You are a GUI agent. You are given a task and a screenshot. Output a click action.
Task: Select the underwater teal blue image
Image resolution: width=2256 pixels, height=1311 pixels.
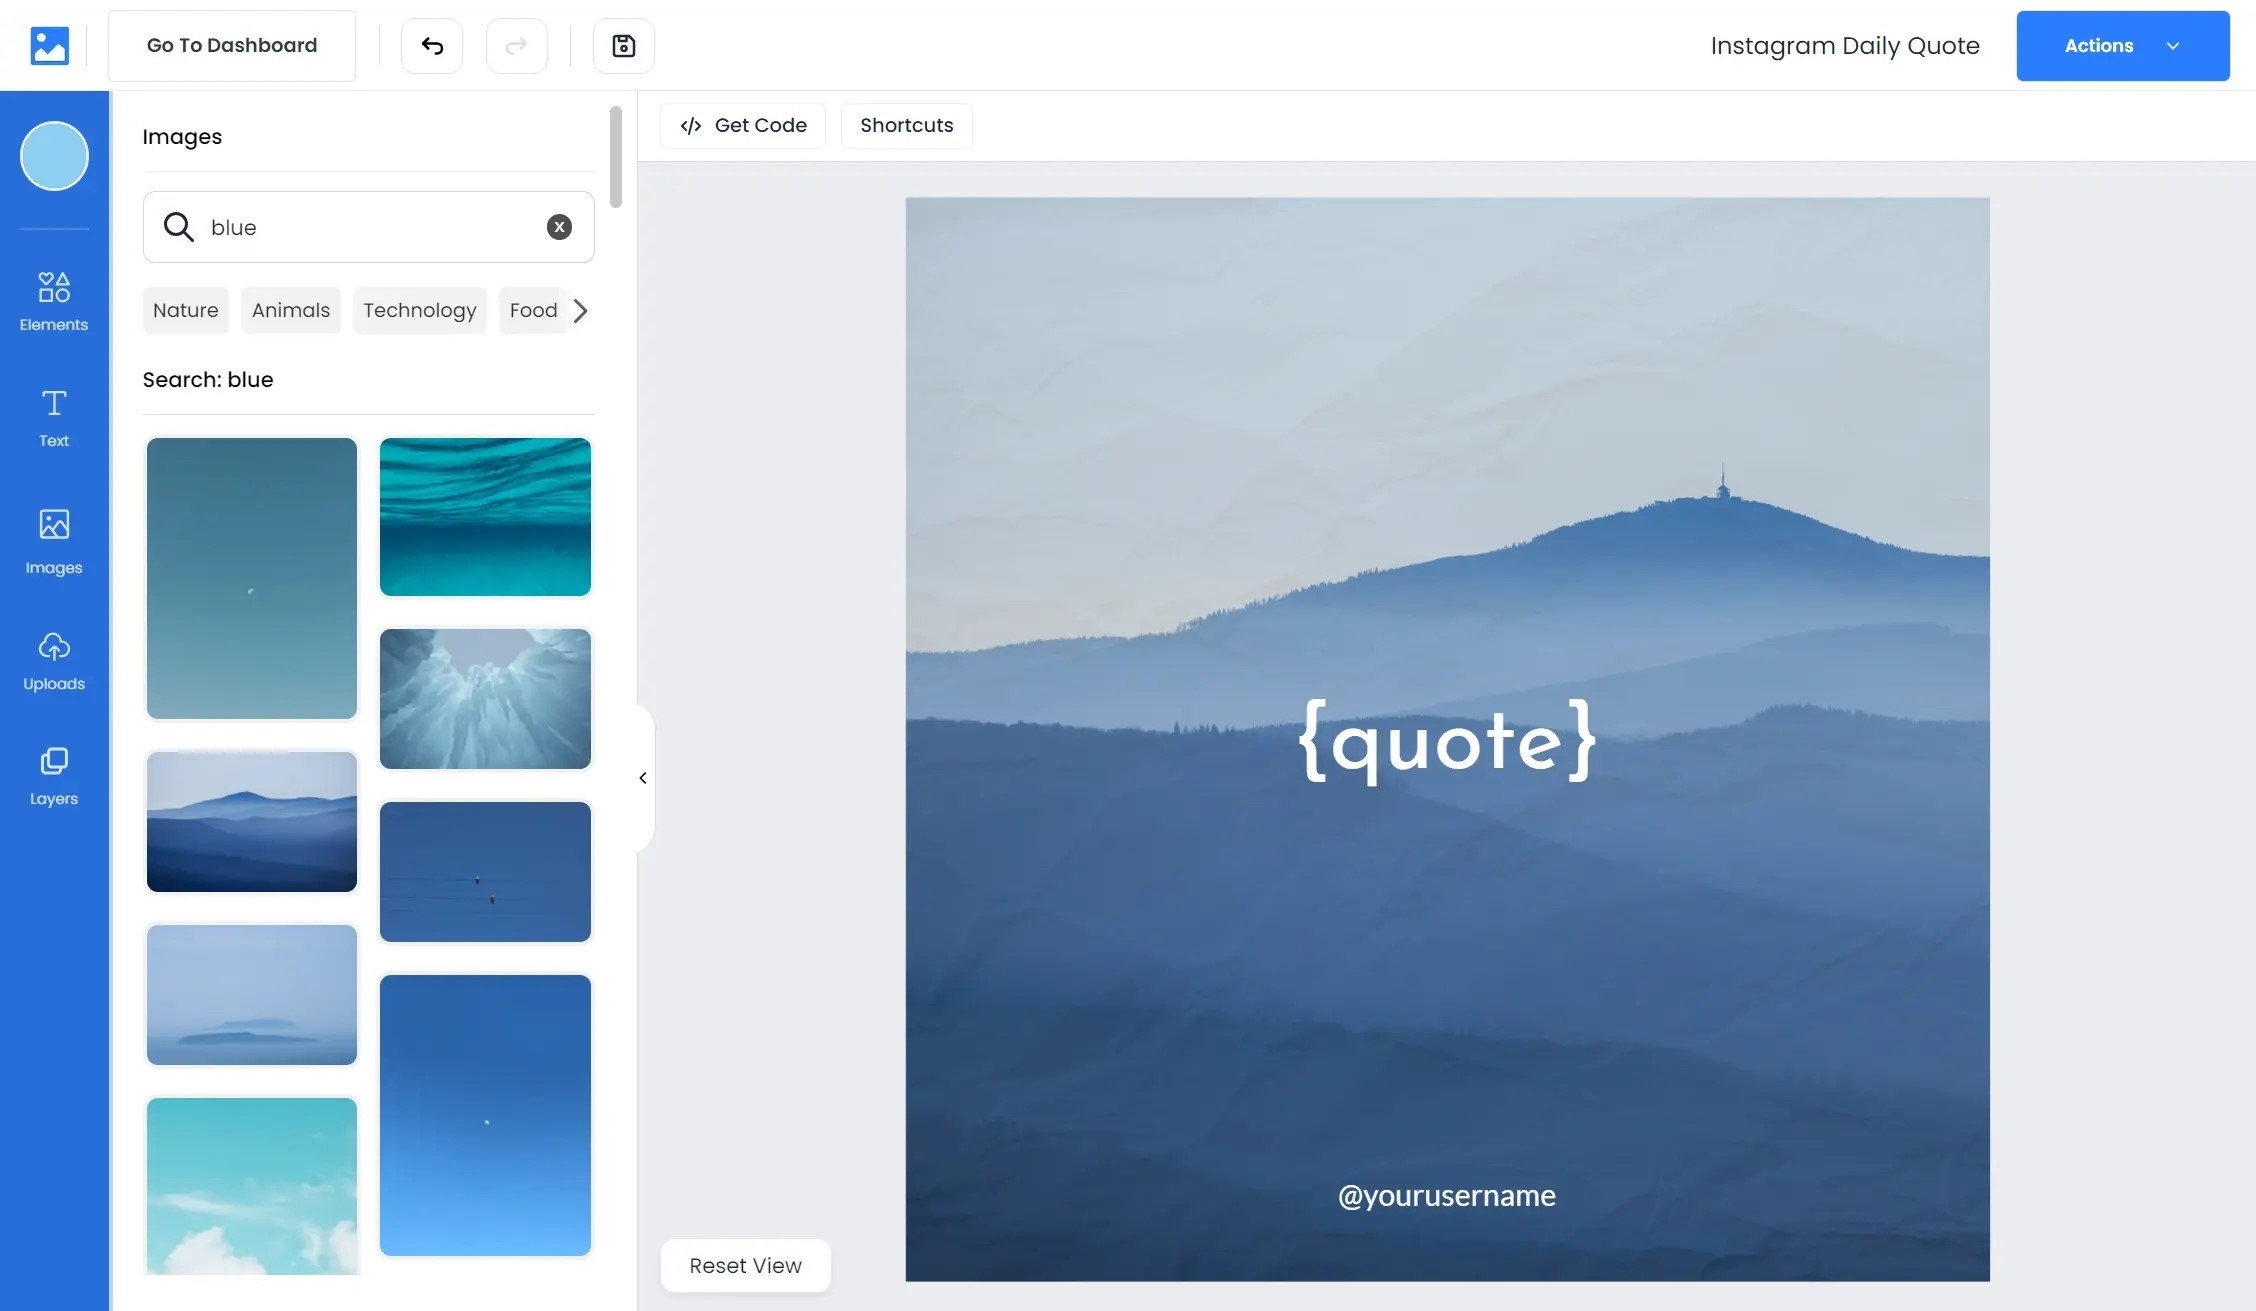point(484,515)
